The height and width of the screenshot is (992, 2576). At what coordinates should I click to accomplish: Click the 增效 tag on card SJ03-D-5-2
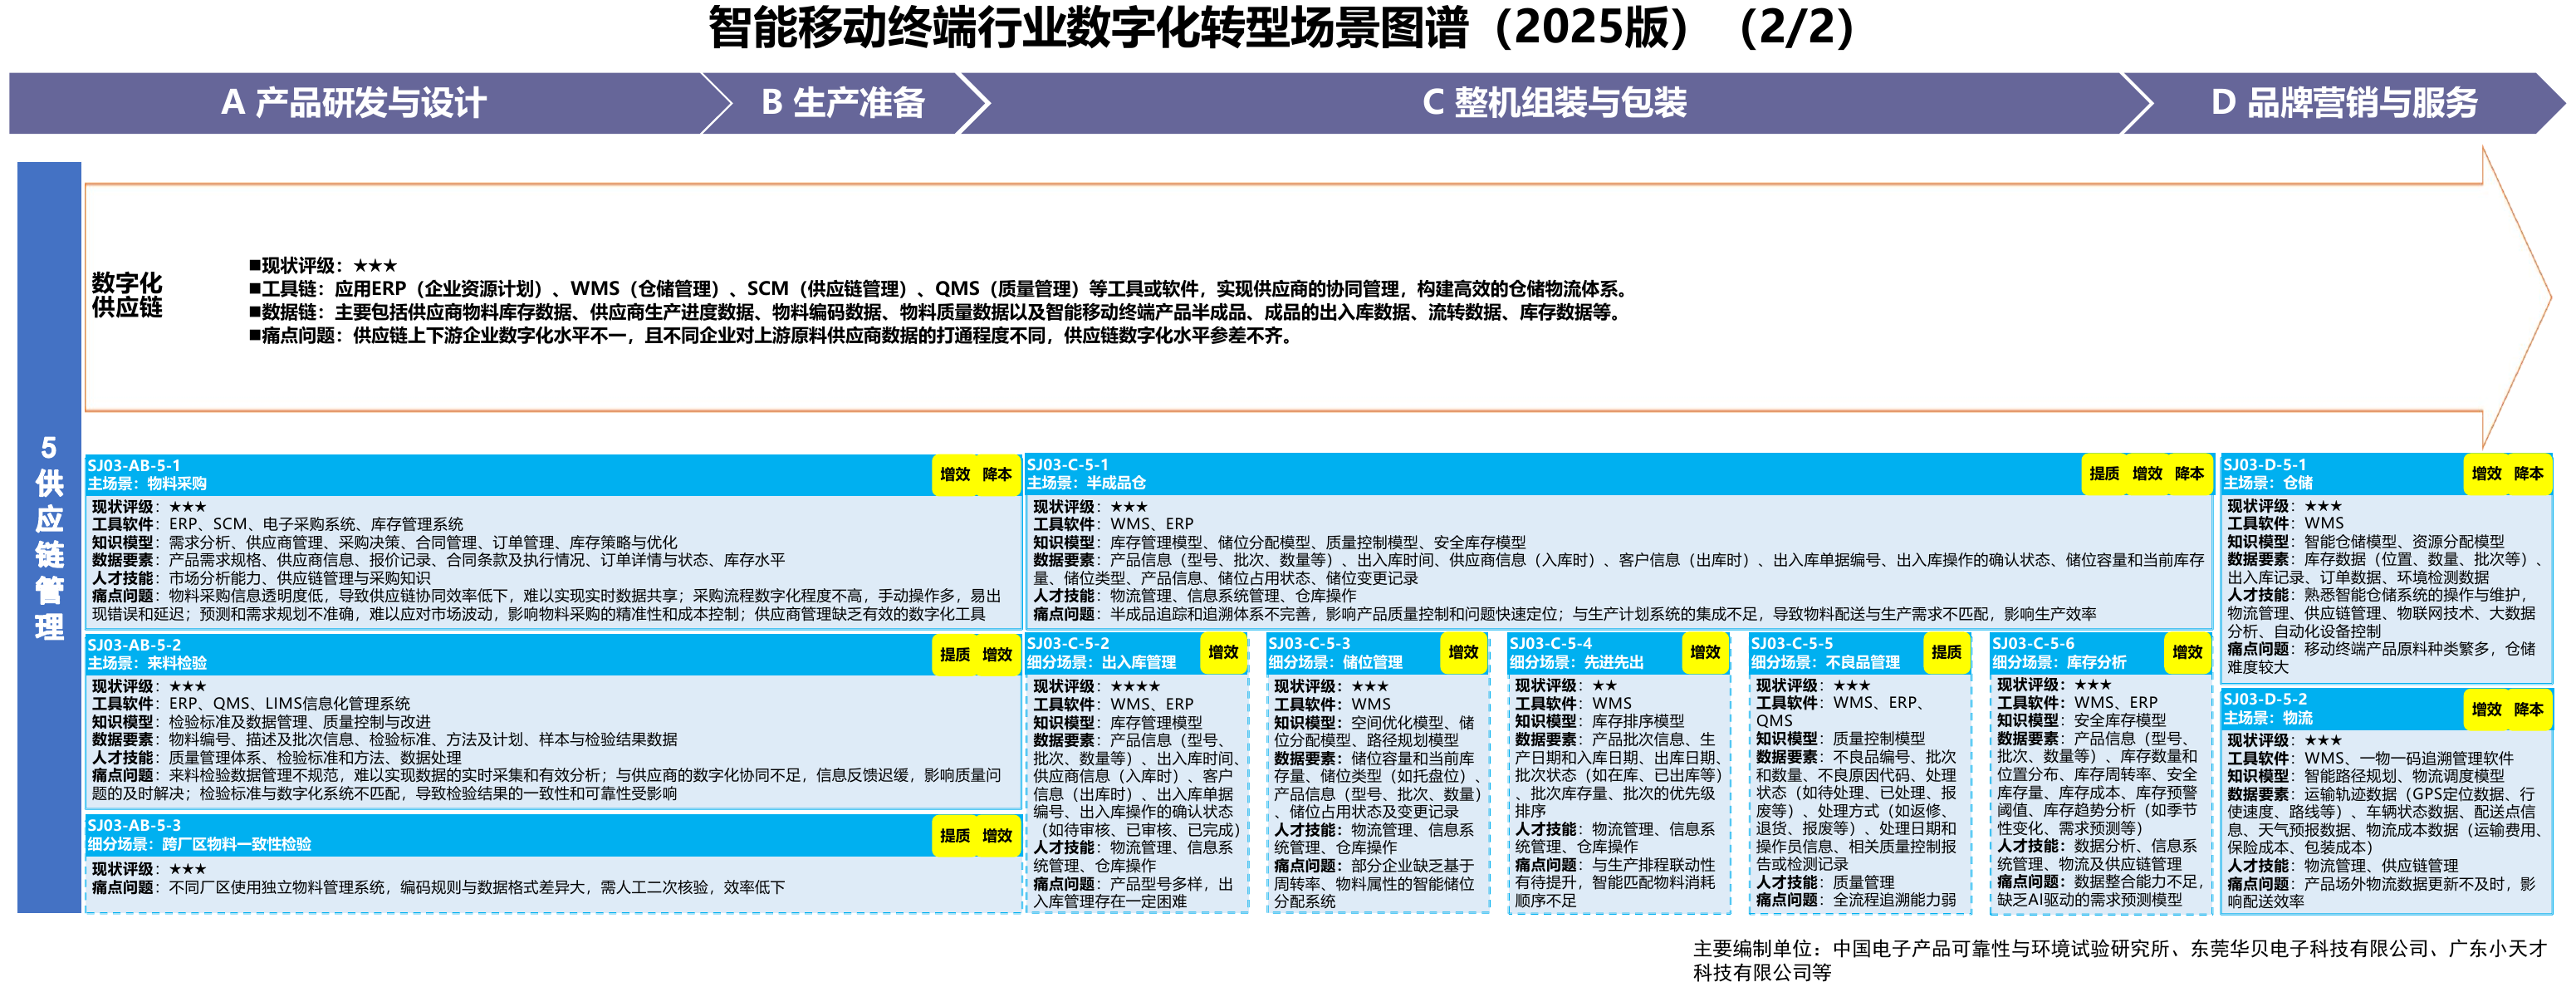point(2487,710)
